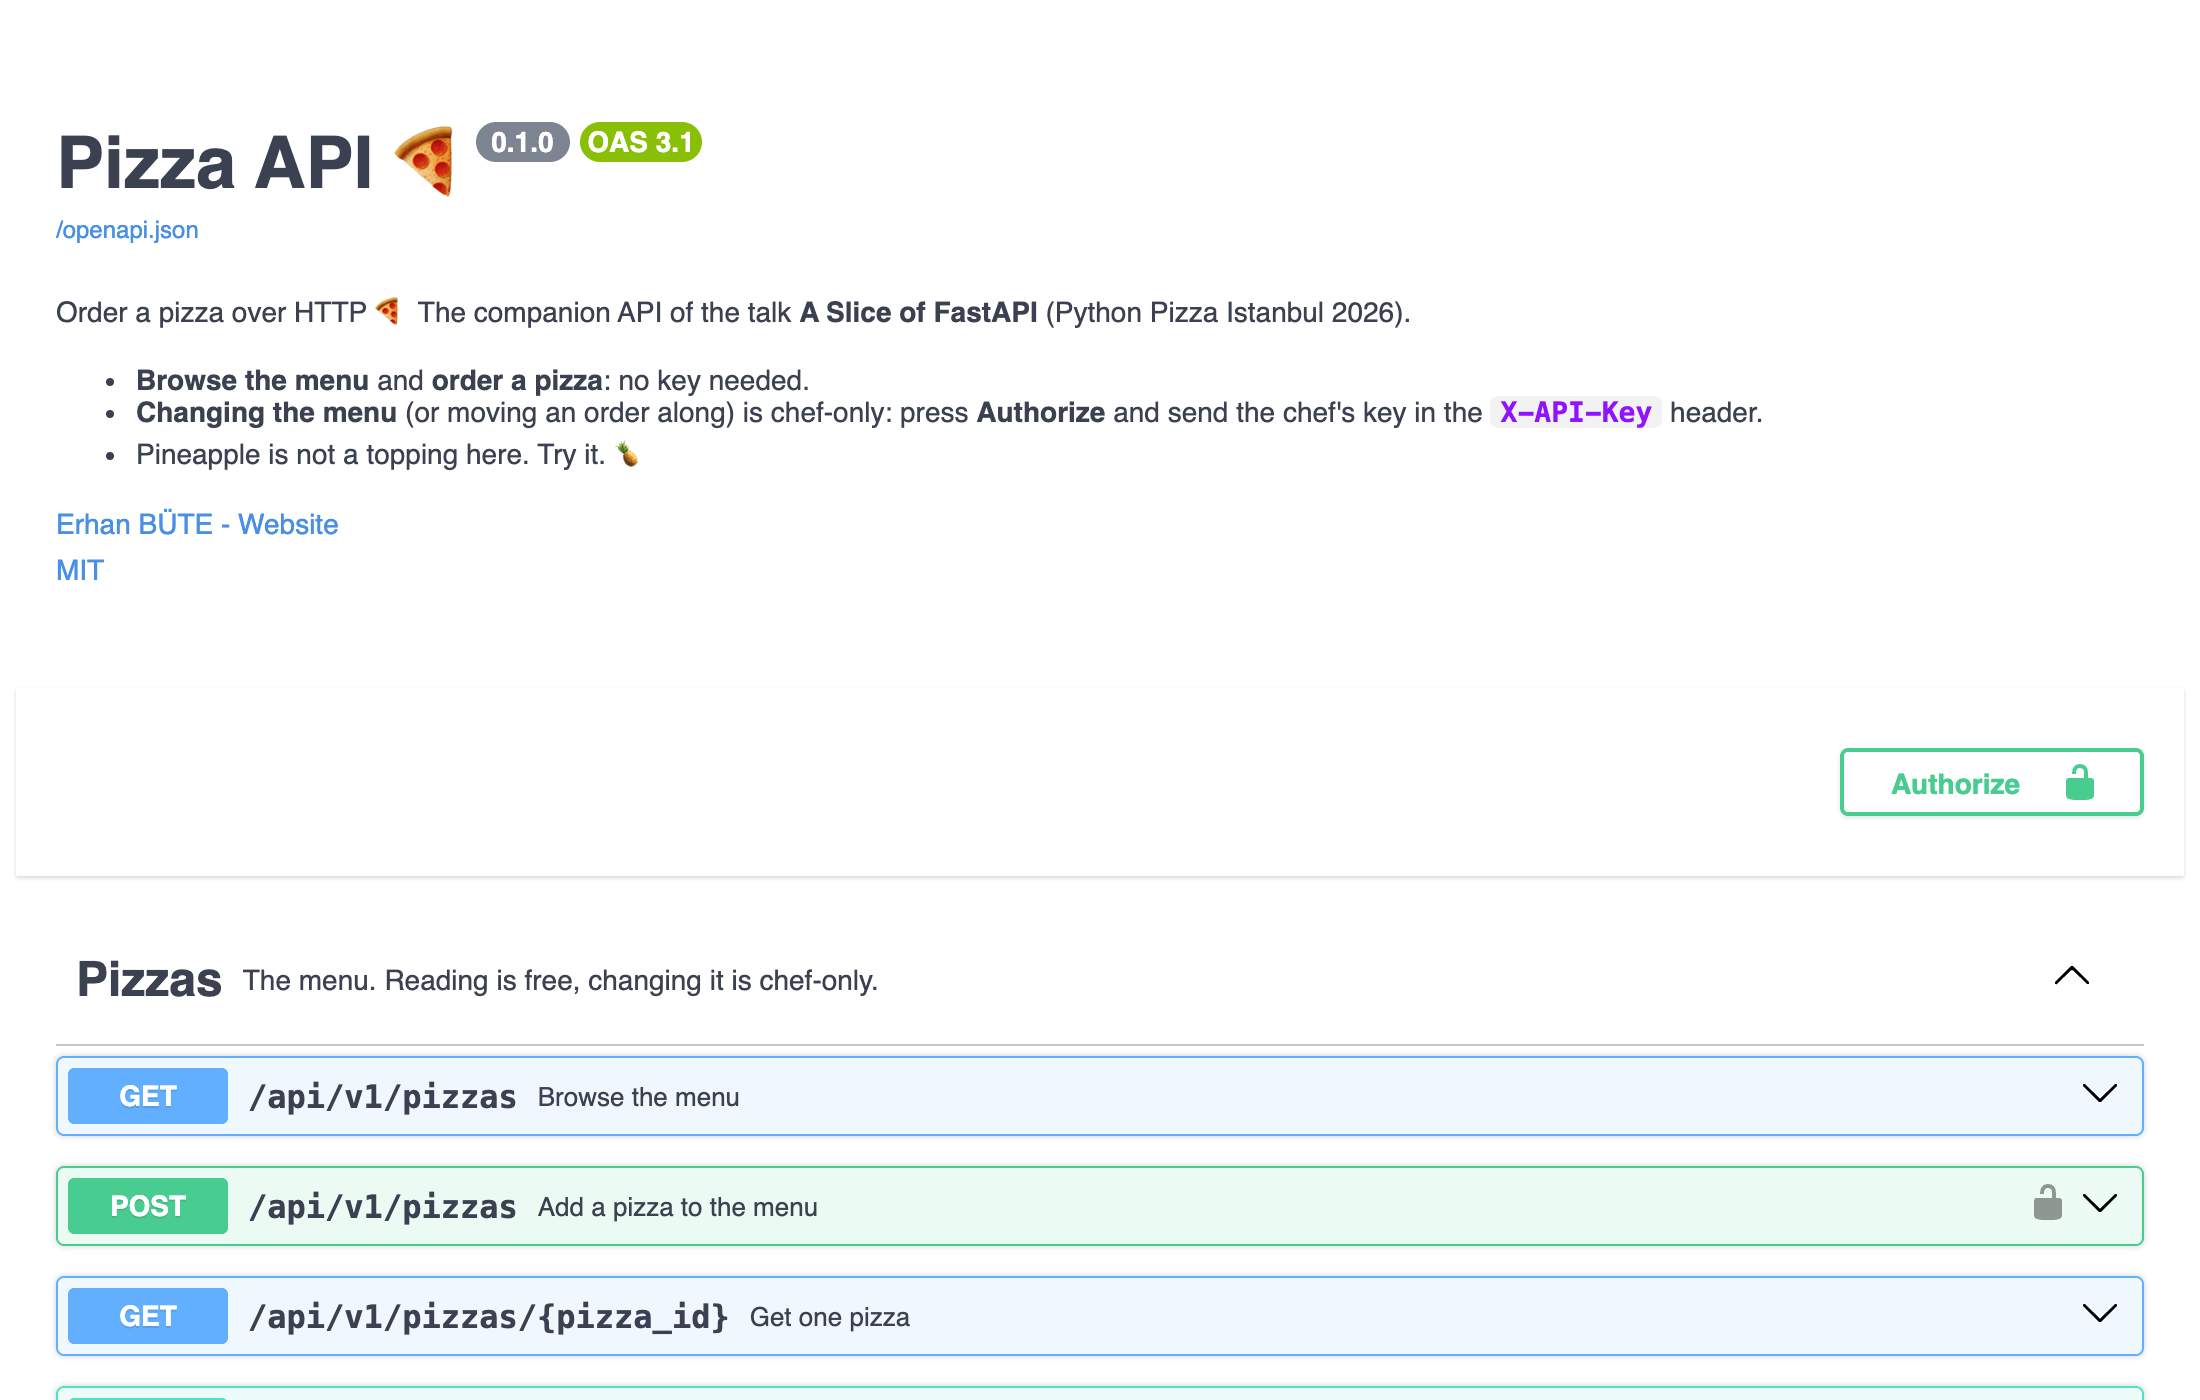This screenshot has height=1400, width=2200.
Task: Click the blue GET badge for Browse the menu
Action: tap(148, 1096)
